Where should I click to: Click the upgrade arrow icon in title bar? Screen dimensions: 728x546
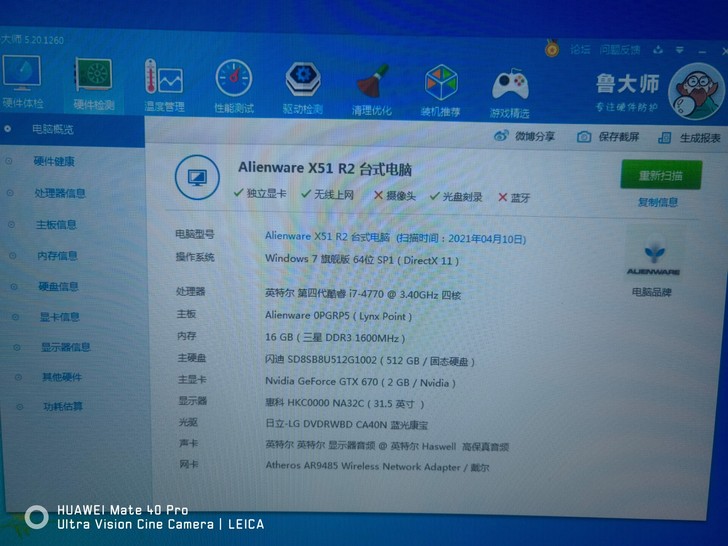click(657, 50)
